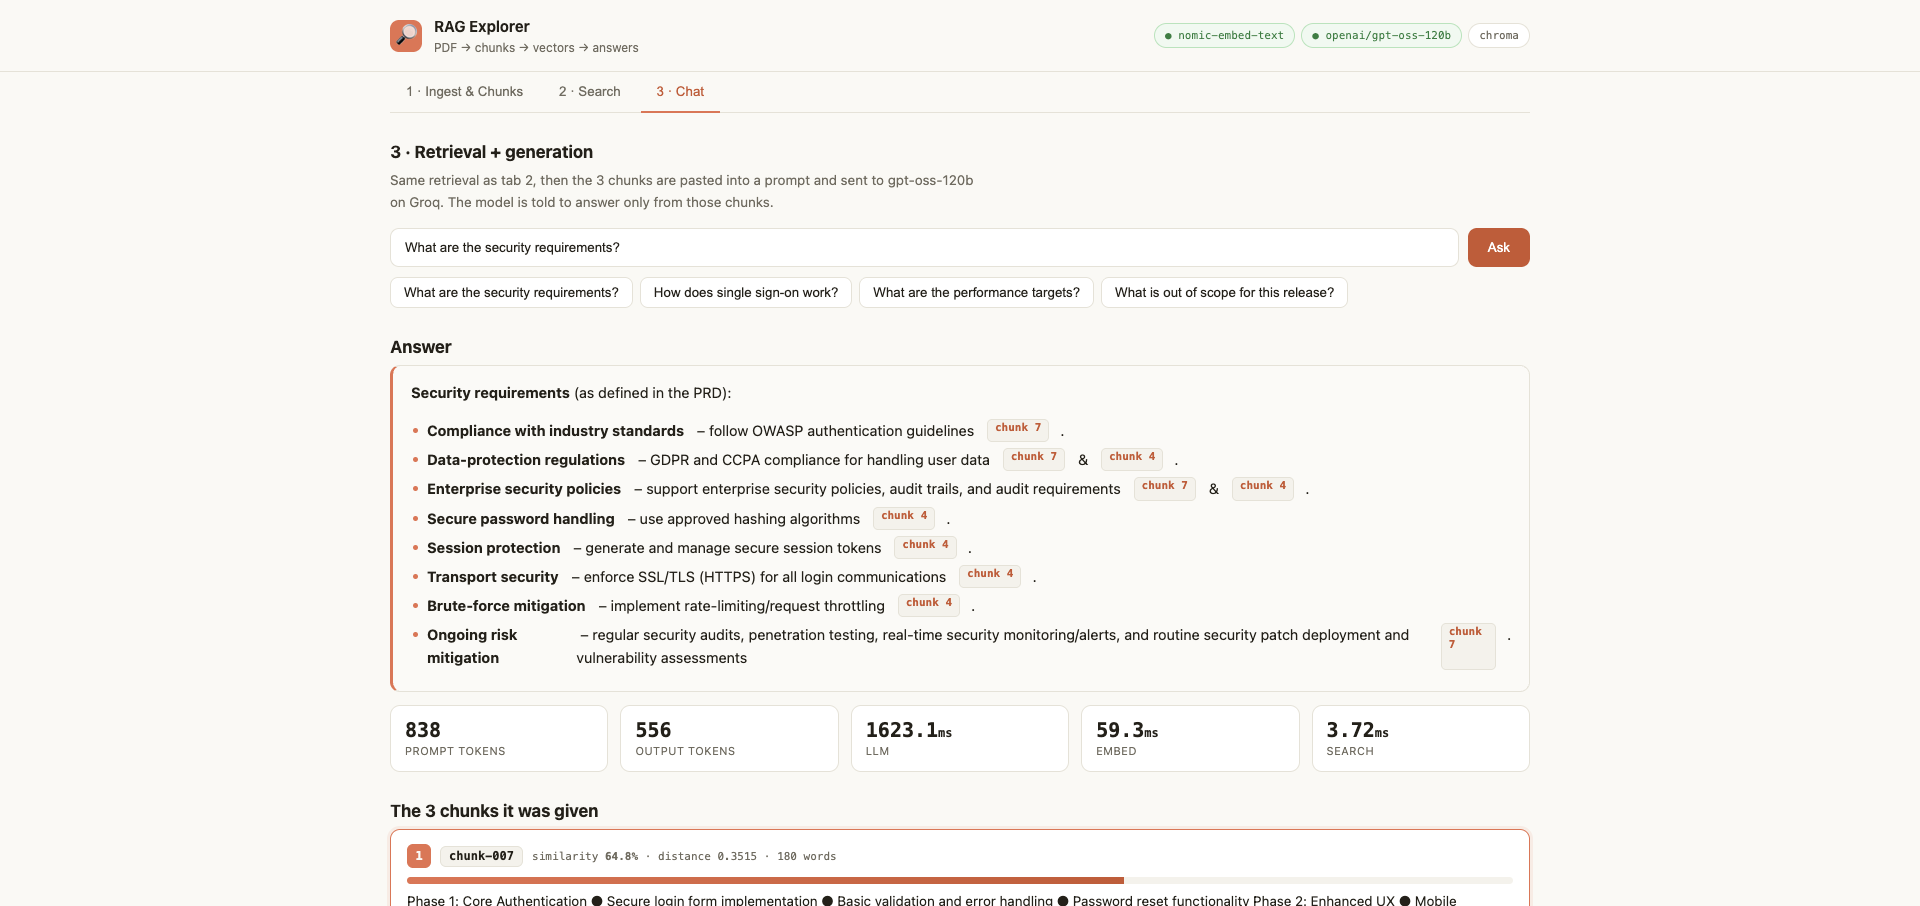Click chunk 7 citation on Ongoing risk mitigation line
The image size is (1920, 906).
(1468, 646)
